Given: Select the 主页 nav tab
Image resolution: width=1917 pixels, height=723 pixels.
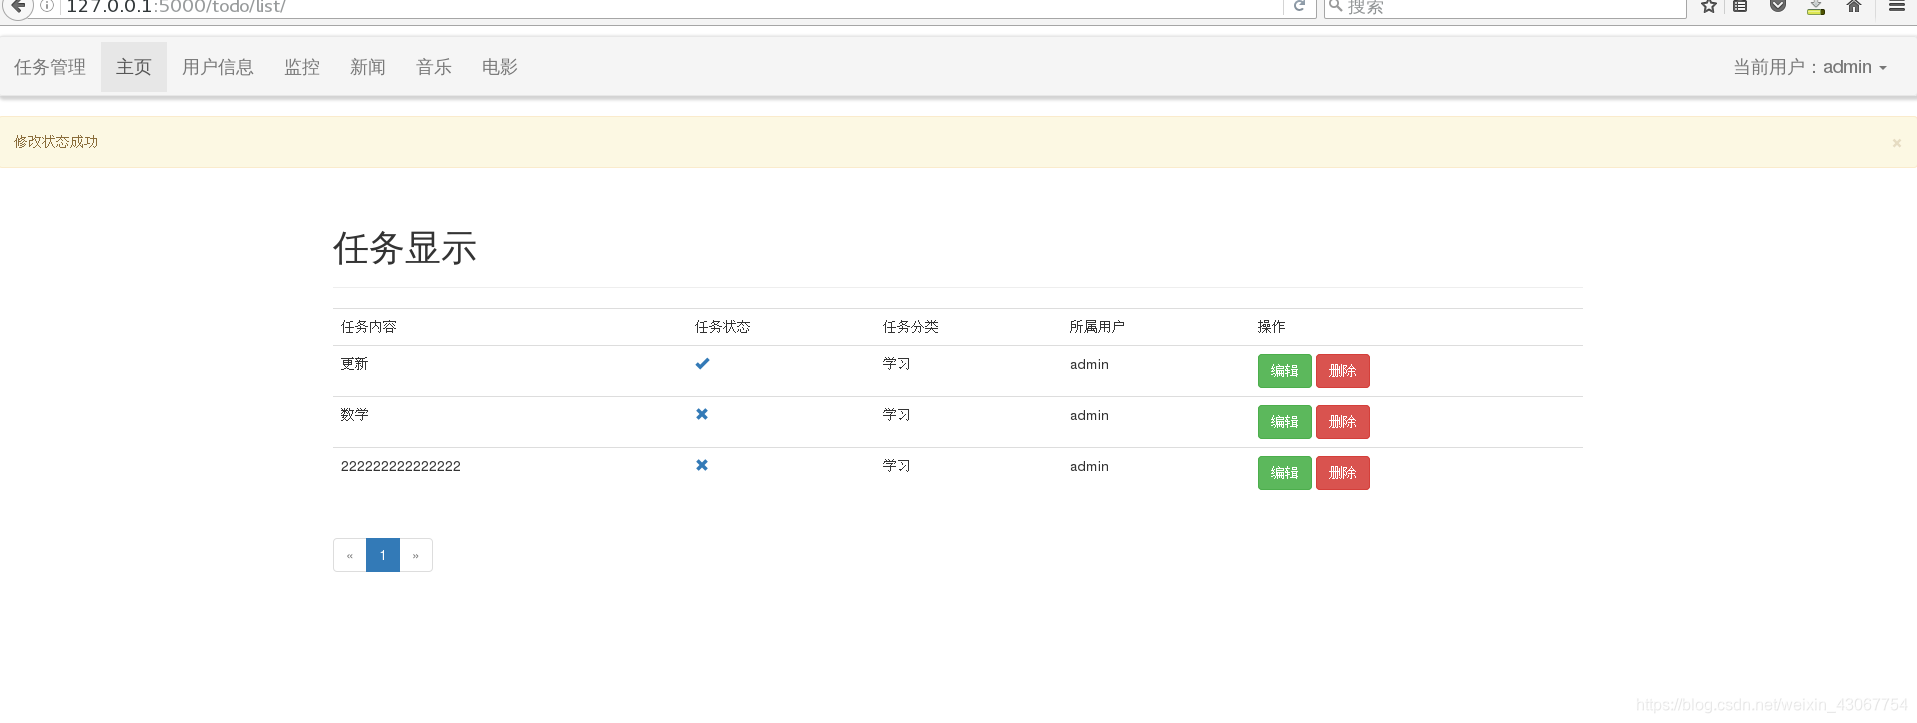Looking at the screenshot, I should (x=134, y=67).
